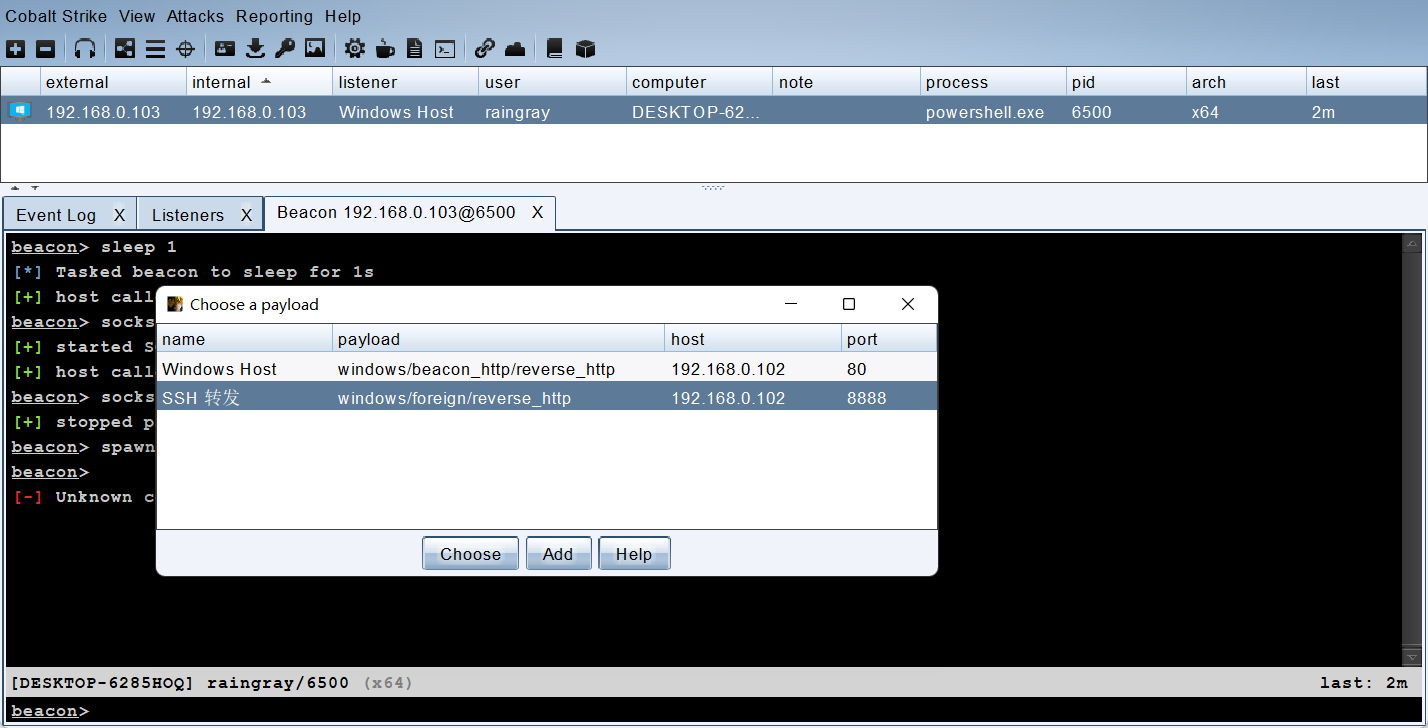Sort sessions by pid column
This screenshot has height=728, width=1428.
pos(1126,82)
